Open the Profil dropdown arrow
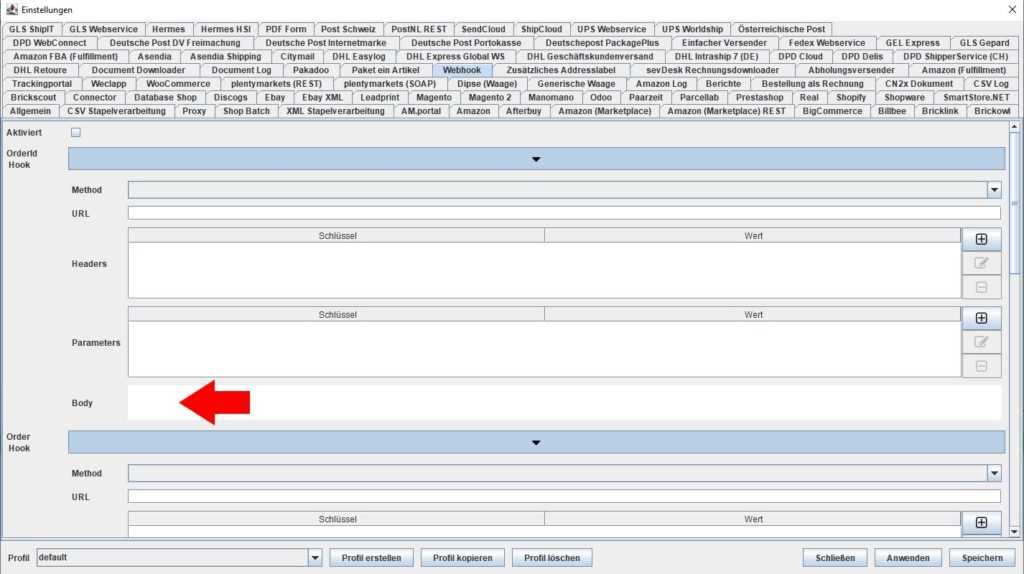 [315, 558]
